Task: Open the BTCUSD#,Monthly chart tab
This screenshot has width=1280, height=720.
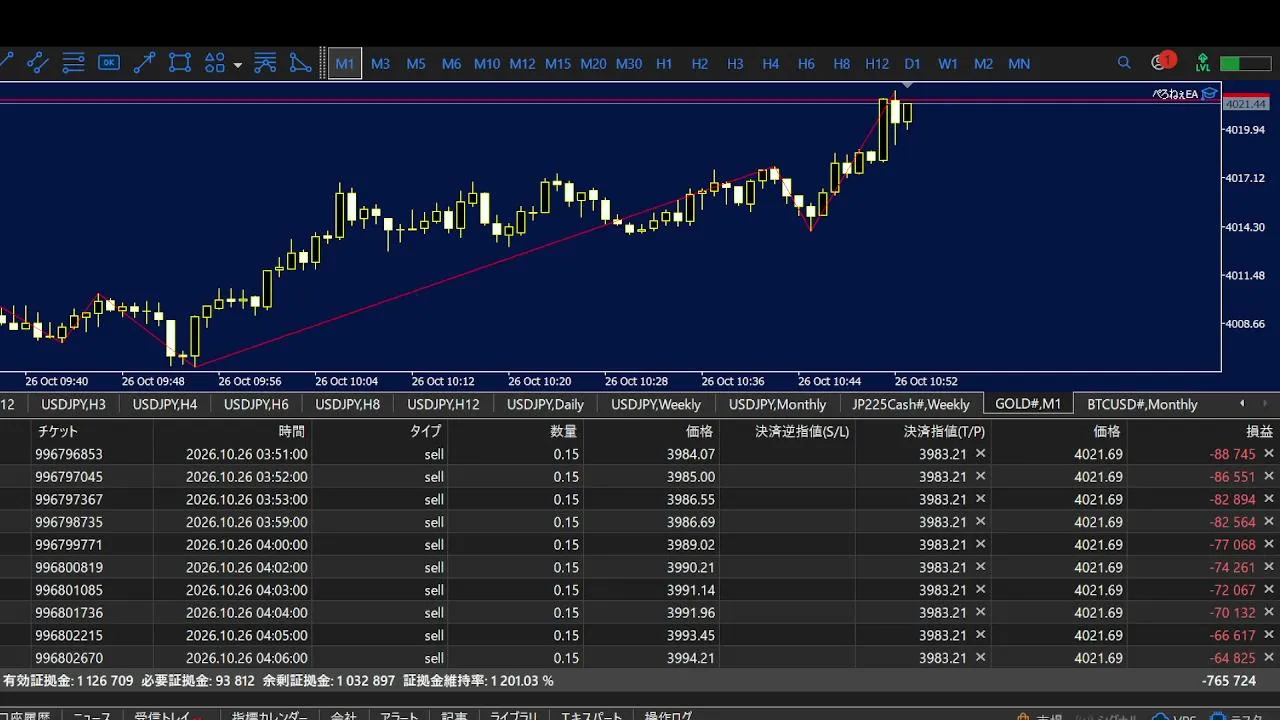Action: (x=1142, y=404)
